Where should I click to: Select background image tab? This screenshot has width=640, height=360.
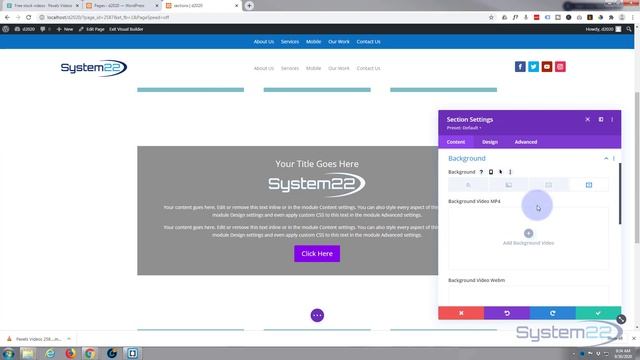click(549, 185)
